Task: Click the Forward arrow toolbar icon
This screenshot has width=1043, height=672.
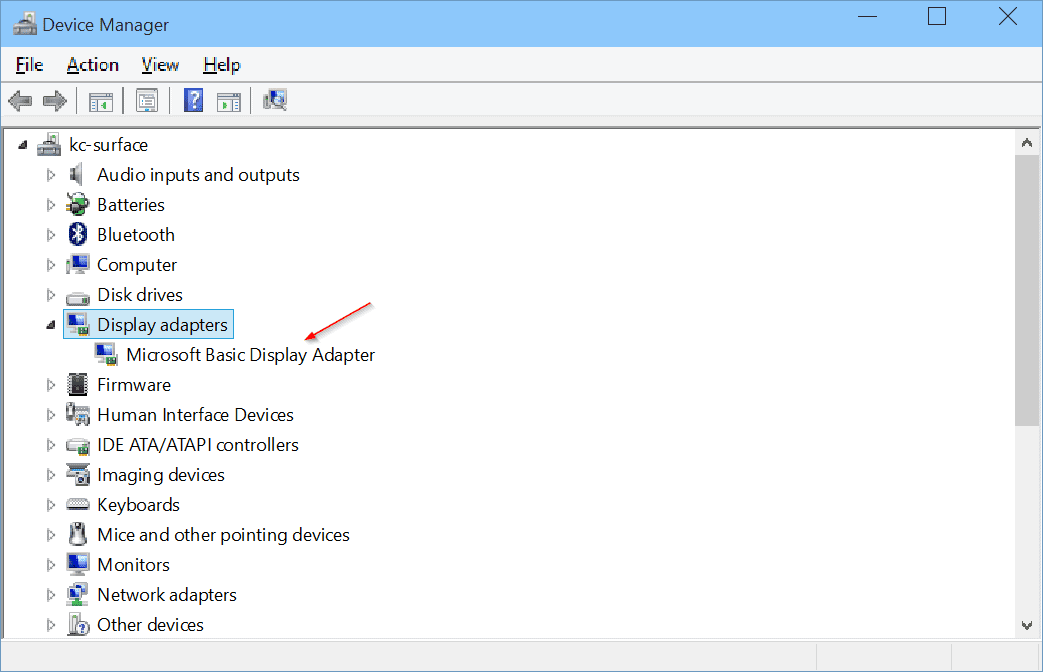Action: click(55, 101)
